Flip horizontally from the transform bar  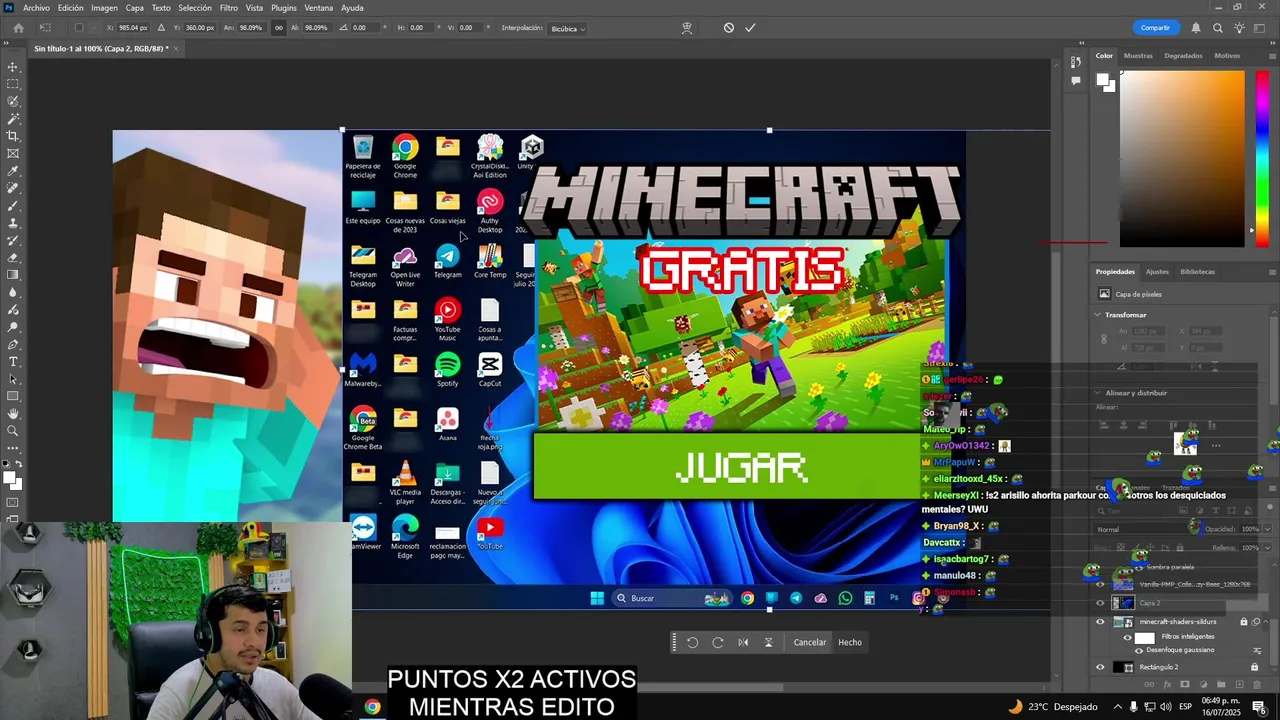(743, 642)
